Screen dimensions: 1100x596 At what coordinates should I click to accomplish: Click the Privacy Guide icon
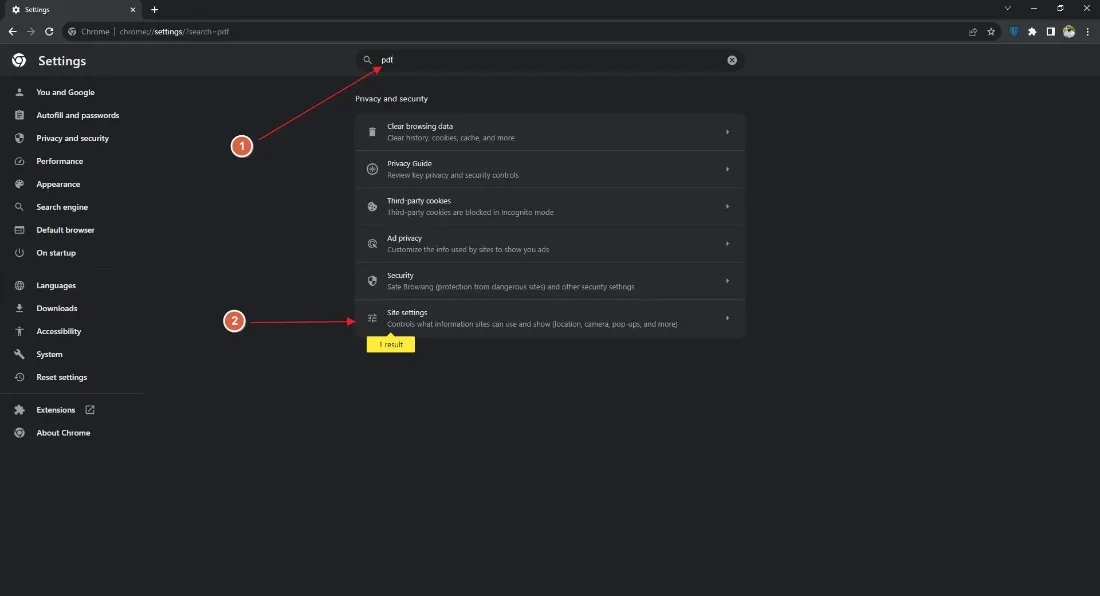coord(372,168)
